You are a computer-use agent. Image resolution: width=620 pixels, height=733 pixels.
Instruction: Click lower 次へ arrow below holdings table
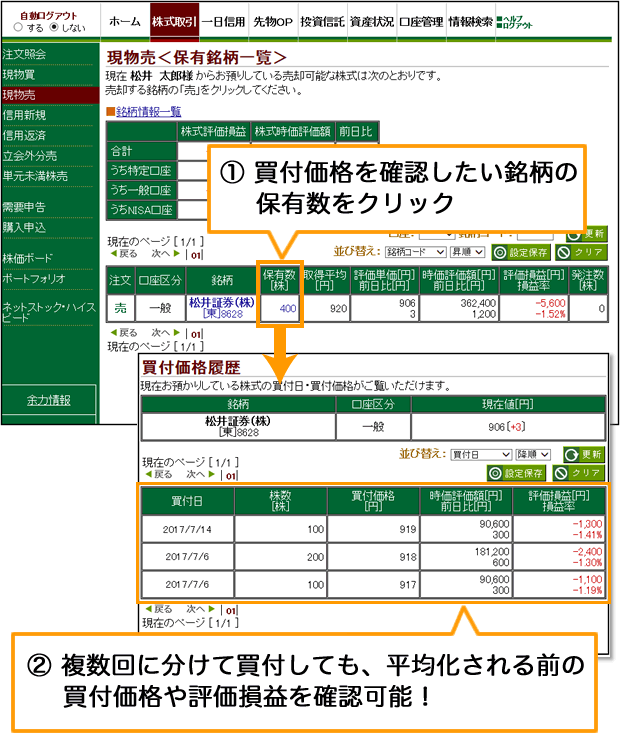click(166, 333)
